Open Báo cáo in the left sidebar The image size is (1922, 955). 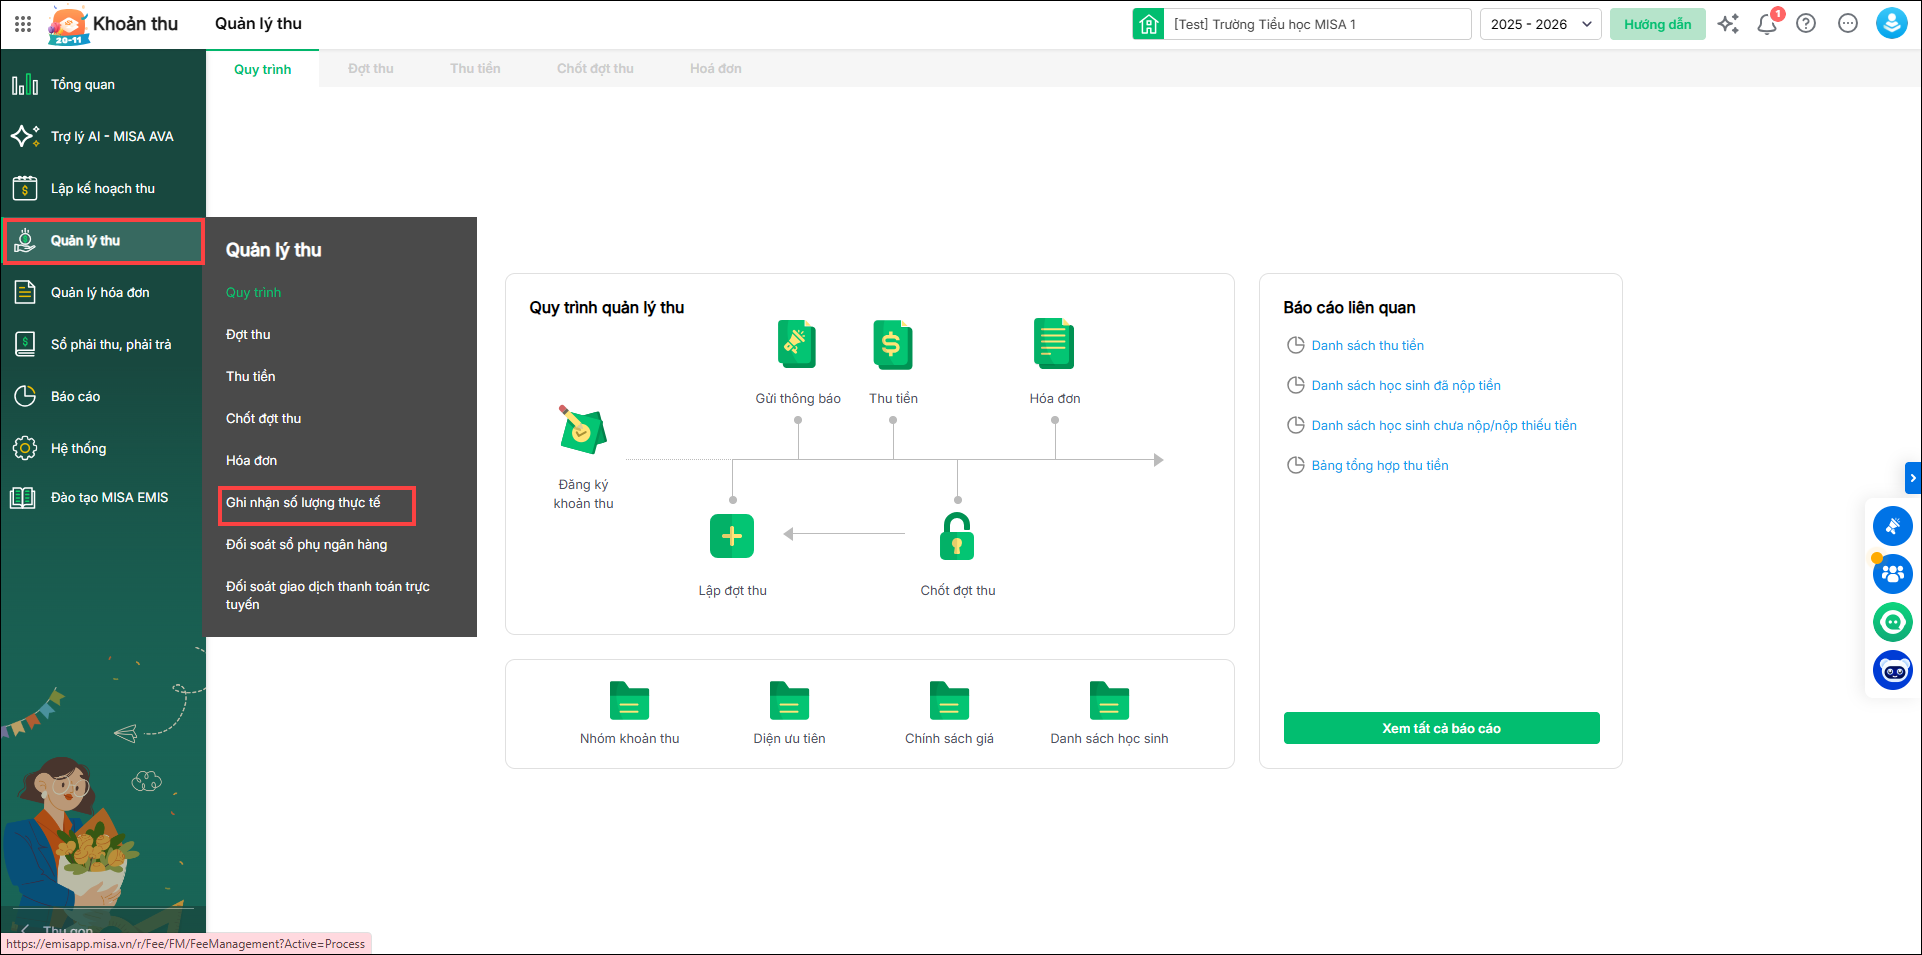[x=76, y=397]
